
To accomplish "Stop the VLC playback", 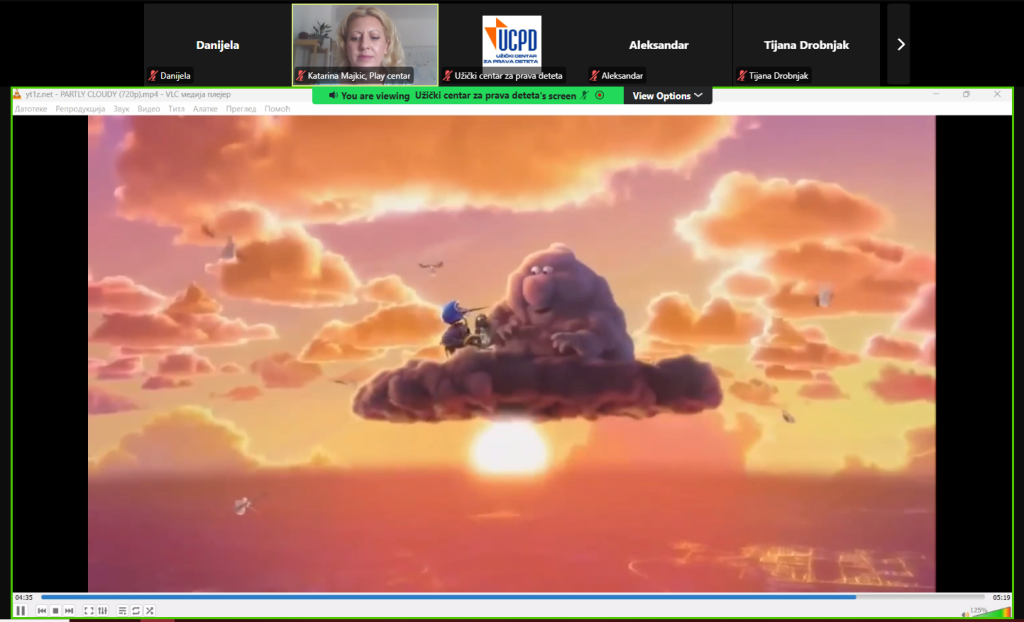I will tap(56, 610).
